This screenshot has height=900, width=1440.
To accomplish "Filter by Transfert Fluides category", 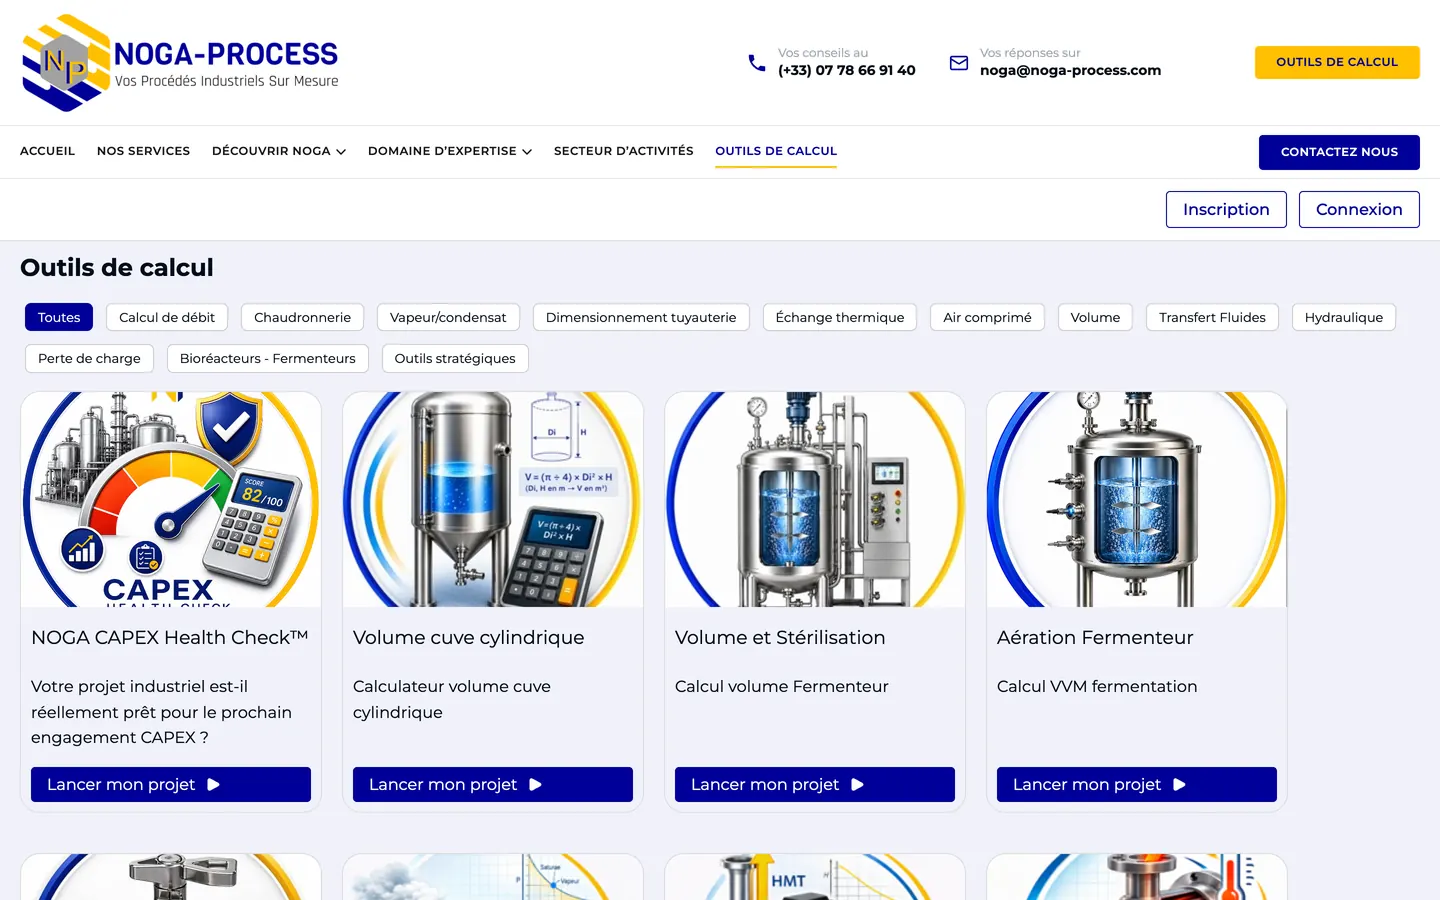I will pos(1212,317).
